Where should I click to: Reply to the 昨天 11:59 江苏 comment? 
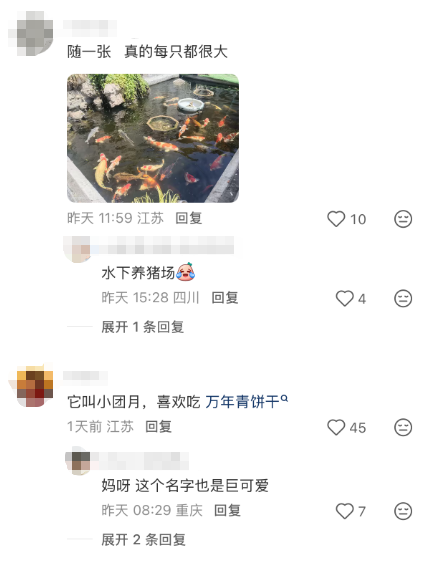click(188, 218)
